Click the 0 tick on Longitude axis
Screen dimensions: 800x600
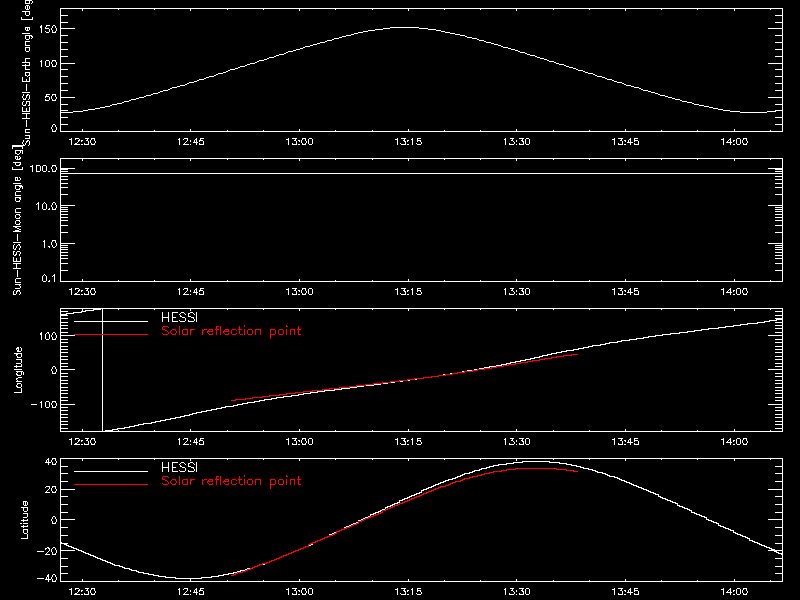point(54,370)
